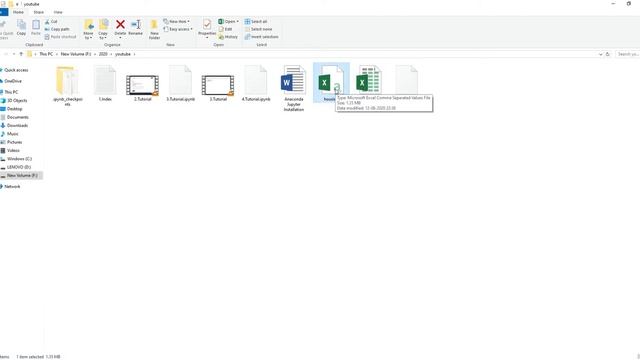Expand the chevron after youtube breadcrumb
This screenshot has width=640, height=360.
[x=134, y=54]
